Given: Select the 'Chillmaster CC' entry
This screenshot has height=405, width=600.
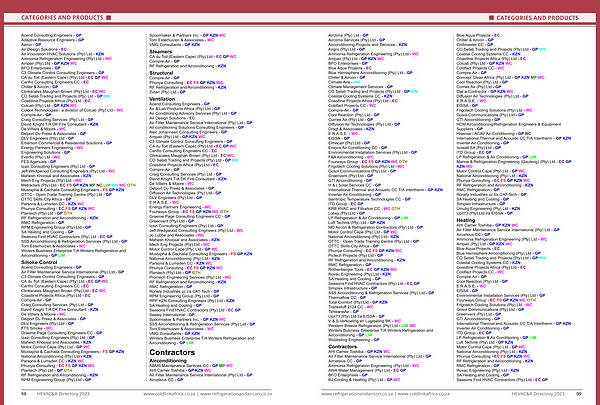Looking at the screenshot, I should (x=474, y=44).
